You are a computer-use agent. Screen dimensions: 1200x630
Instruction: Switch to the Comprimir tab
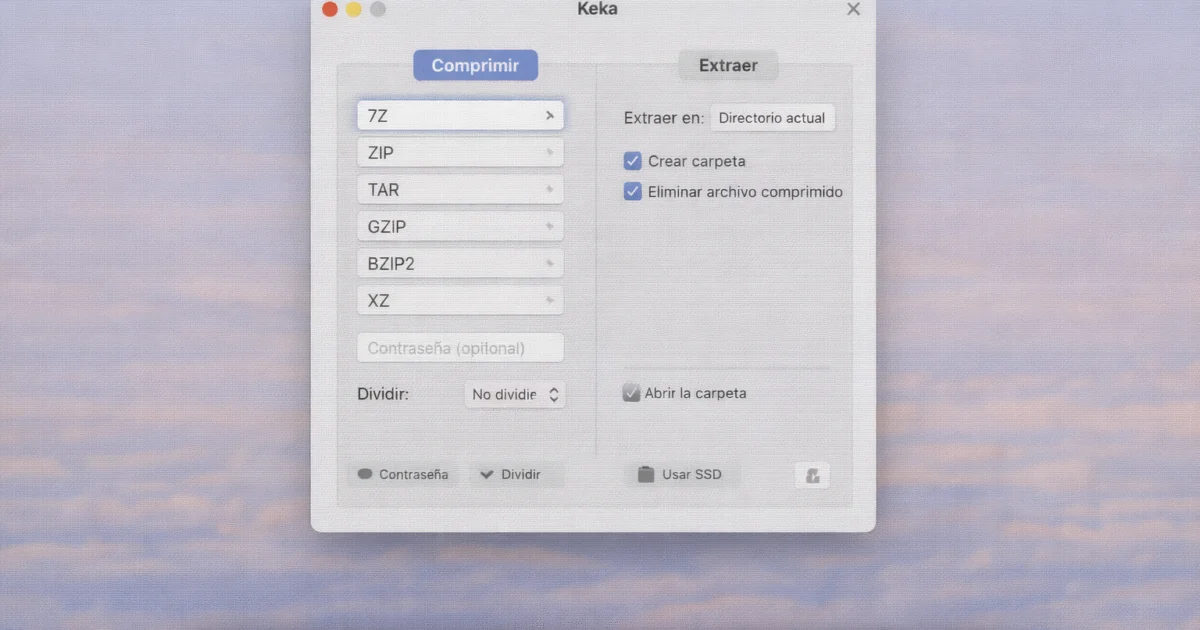[x=475, y=66]
